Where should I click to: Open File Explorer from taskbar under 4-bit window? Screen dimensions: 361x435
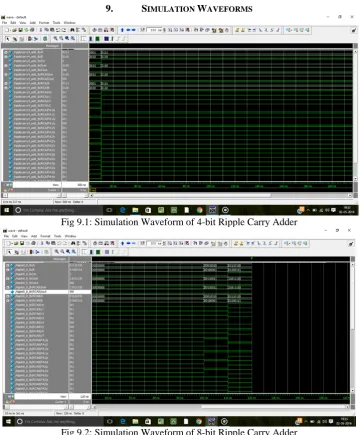pyautogui.click(x=135, y=210)
